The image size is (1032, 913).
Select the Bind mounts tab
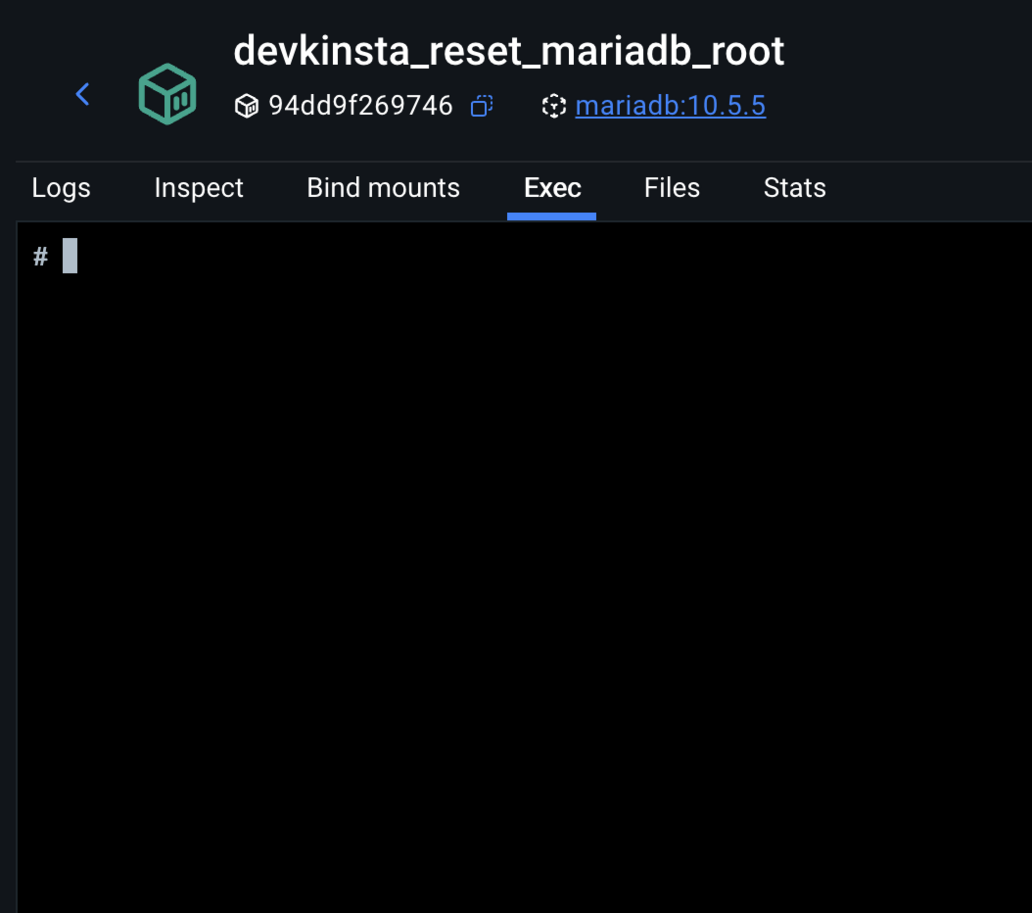click(383, 188)
